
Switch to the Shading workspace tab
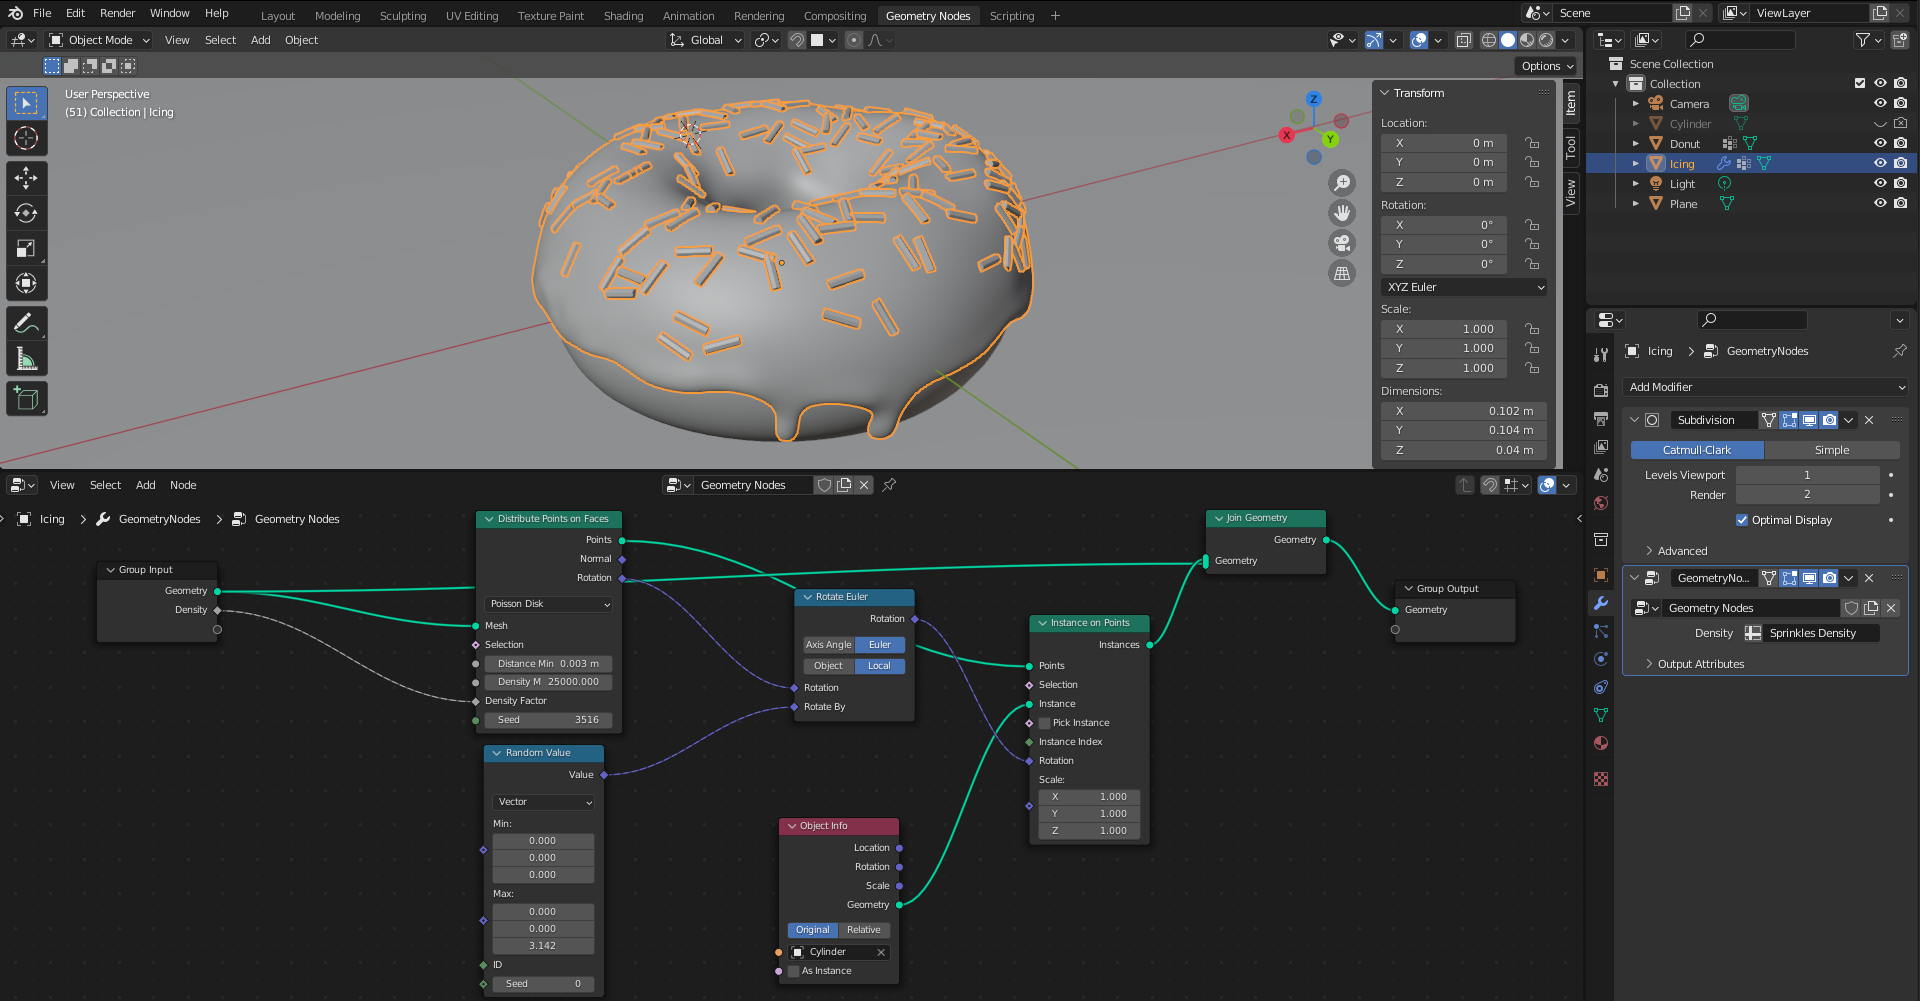pos(623,16)
